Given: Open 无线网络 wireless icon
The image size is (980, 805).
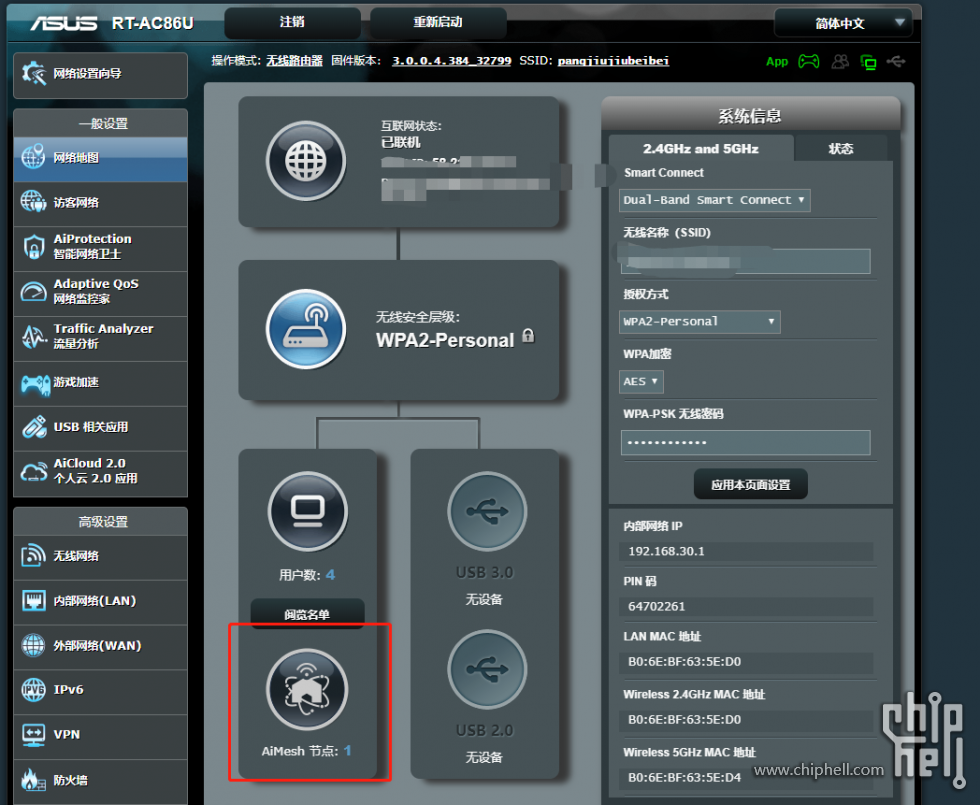Looking at the screenshot, I should click(x=33, y=555).
